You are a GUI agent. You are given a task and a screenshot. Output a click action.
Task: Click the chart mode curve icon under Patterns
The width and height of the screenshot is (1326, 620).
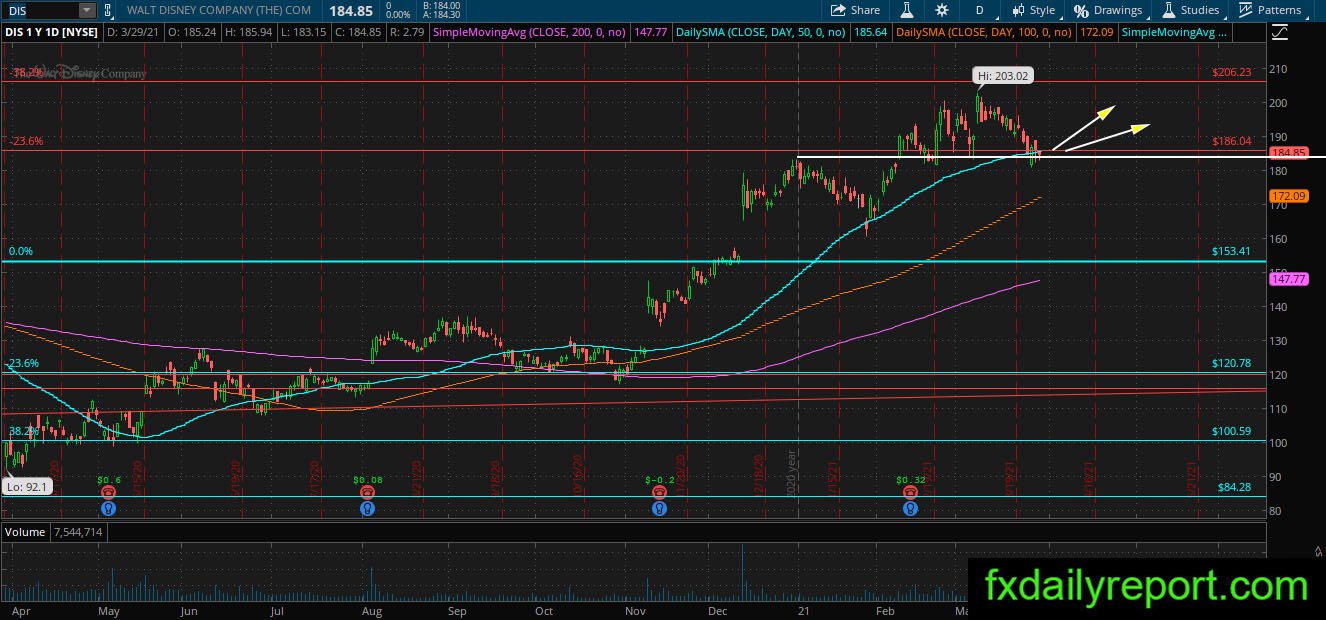1279,33
